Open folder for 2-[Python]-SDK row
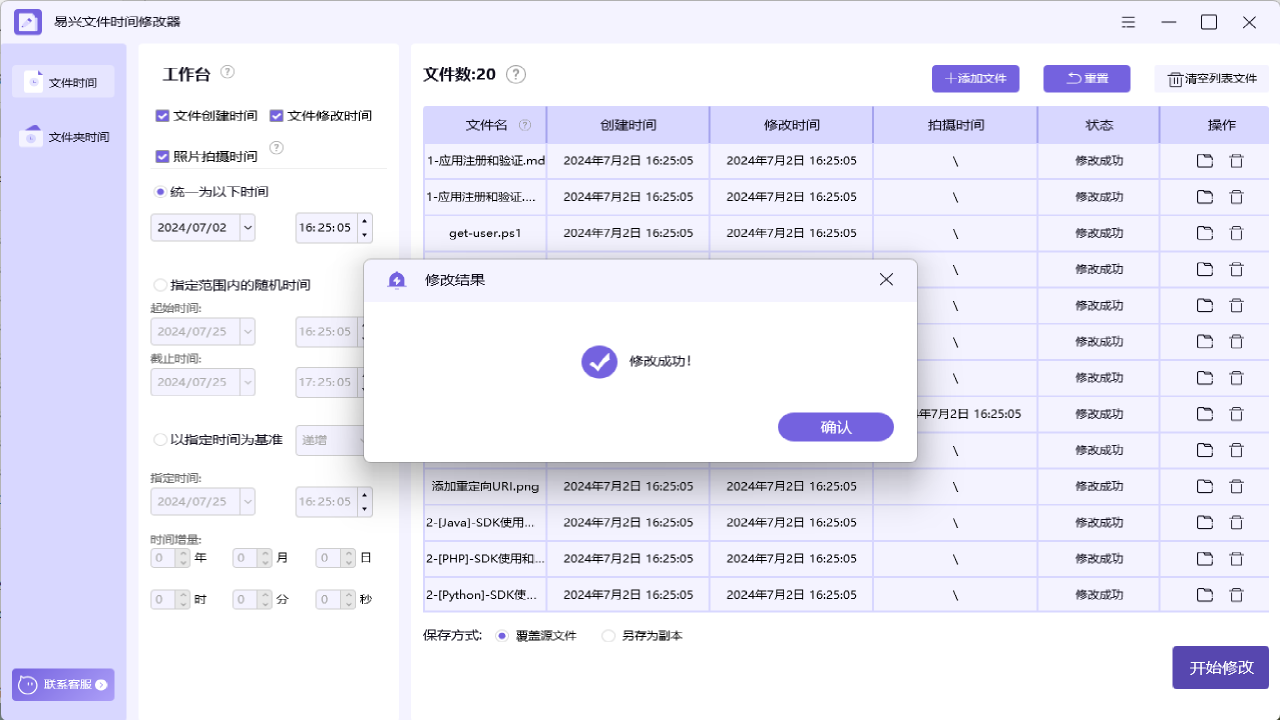The height and width of the screenshot is (720, 1280). point(1205,595)
